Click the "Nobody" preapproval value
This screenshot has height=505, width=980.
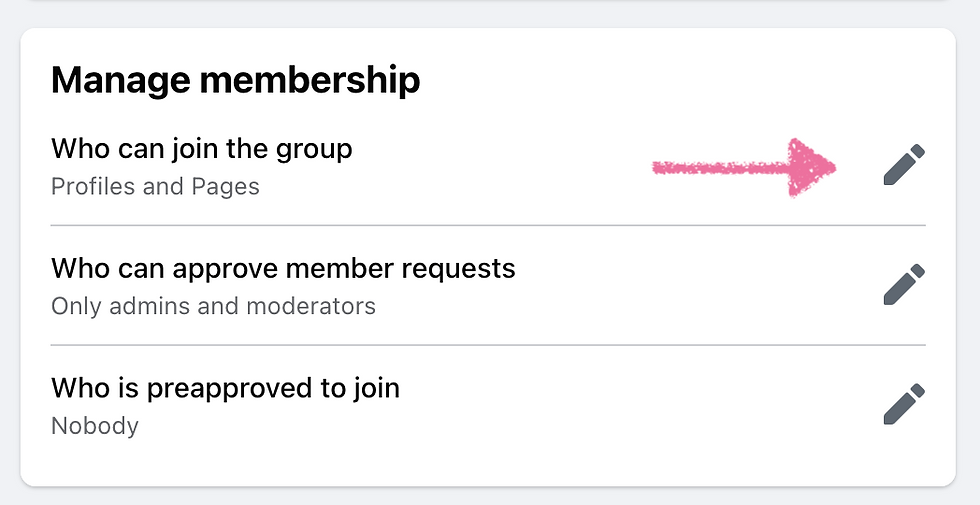click(x=95, y=426)
